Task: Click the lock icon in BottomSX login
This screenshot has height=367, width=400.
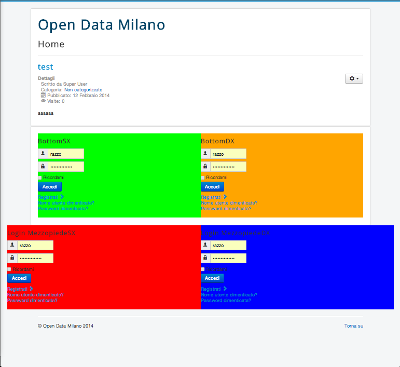Action: click(x=43, y=166)
